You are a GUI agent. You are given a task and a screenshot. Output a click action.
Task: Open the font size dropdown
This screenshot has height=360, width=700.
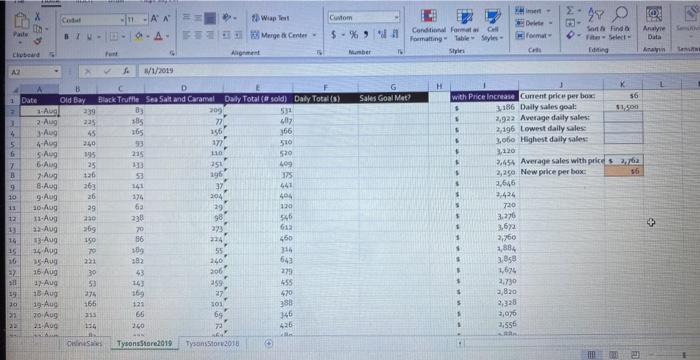click(145, 20)
